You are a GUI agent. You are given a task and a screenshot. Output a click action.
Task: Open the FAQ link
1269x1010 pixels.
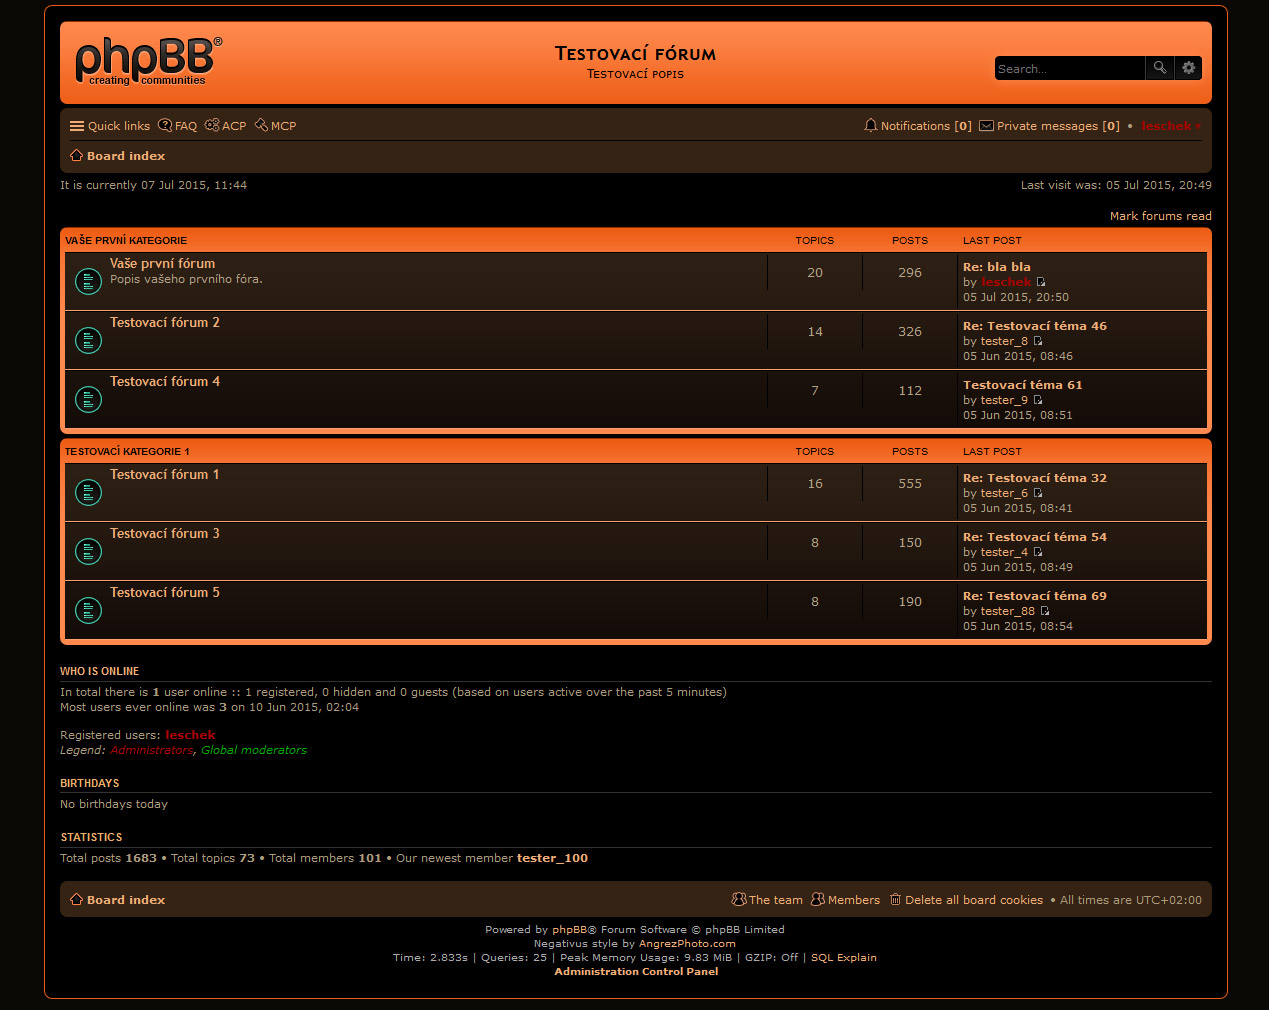pyautogui.click(x=178, y=126)
